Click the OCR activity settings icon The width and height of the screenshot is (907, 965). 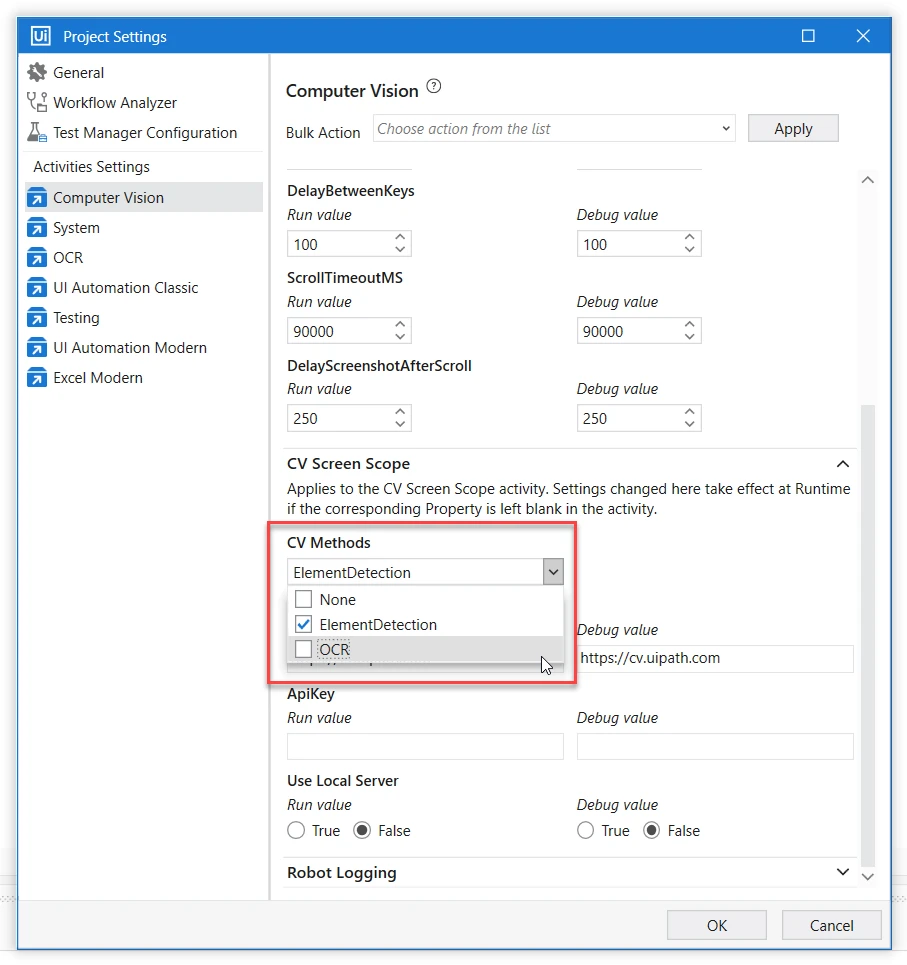pos(37,257)
